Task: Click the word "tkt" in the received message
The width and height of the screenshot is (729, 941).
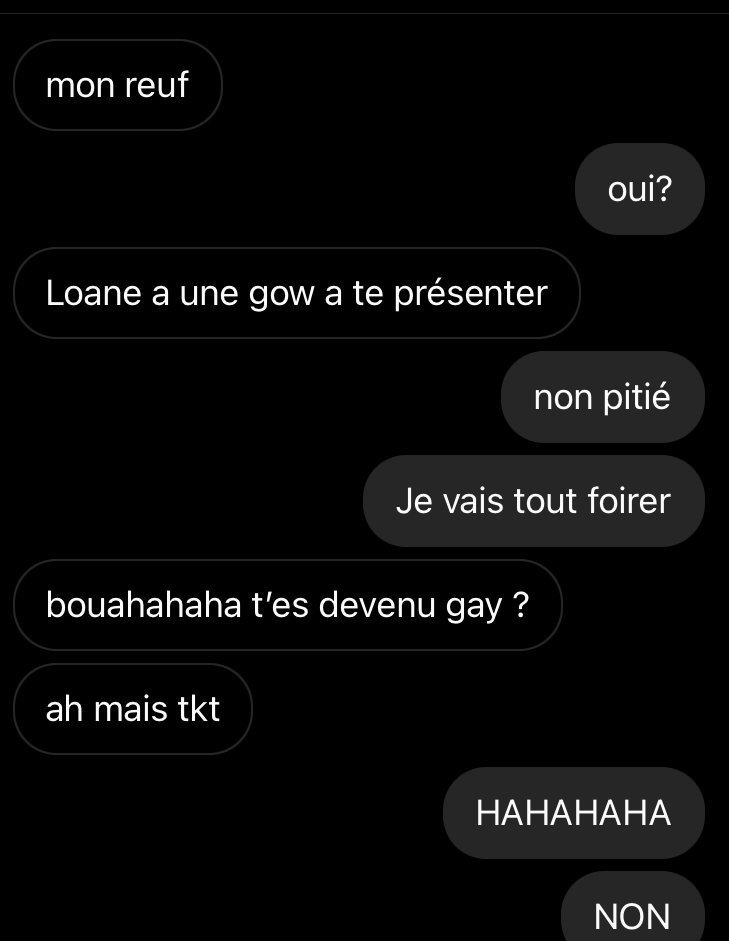Action: 199,709
